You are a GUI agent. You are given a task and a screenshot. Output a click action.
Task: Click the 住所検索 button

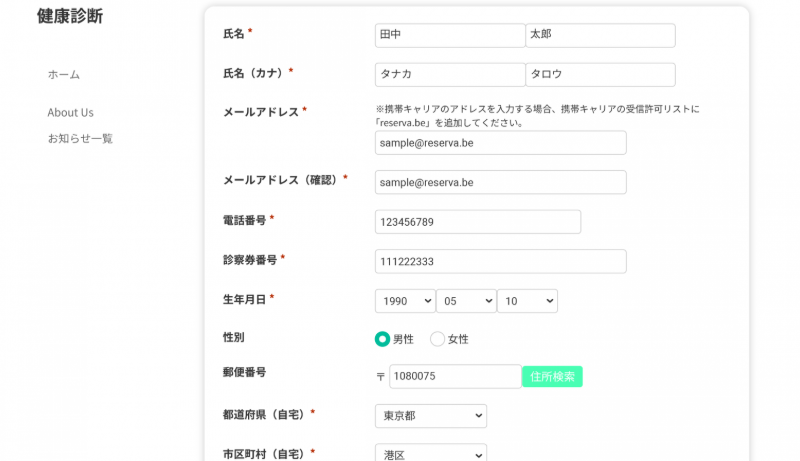tap(552, 377)
